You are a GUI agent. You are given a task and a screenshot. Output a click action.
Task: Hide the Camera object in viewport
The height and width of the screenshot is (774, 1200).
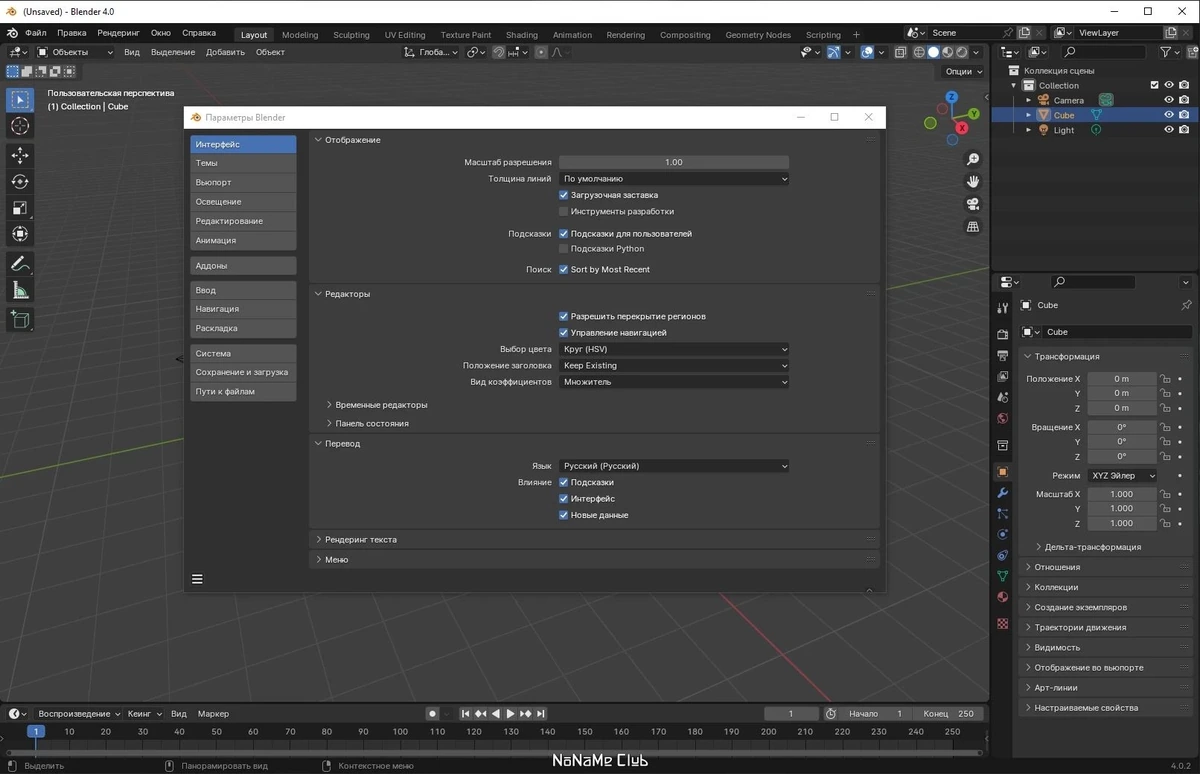coord(1168,100)
